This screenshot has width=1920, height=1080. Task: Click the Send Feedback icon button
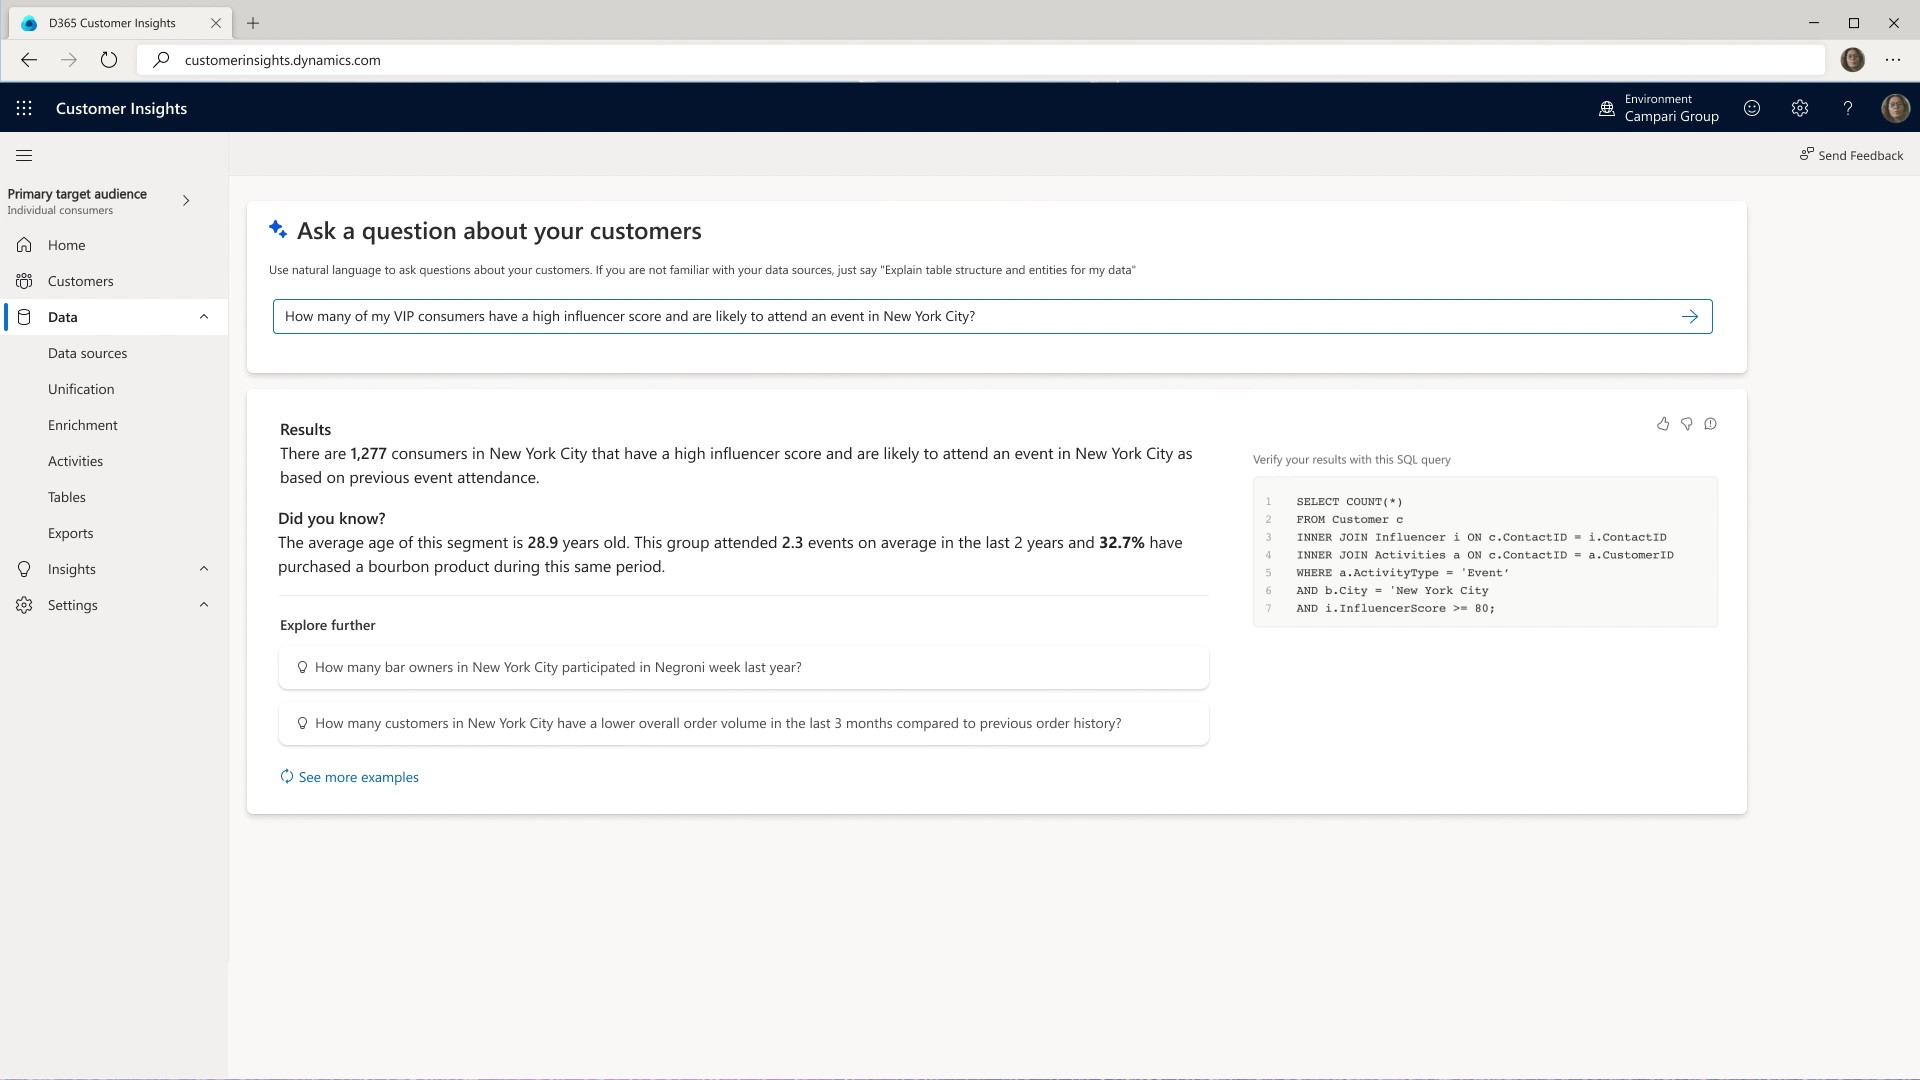coord(1808,156)
